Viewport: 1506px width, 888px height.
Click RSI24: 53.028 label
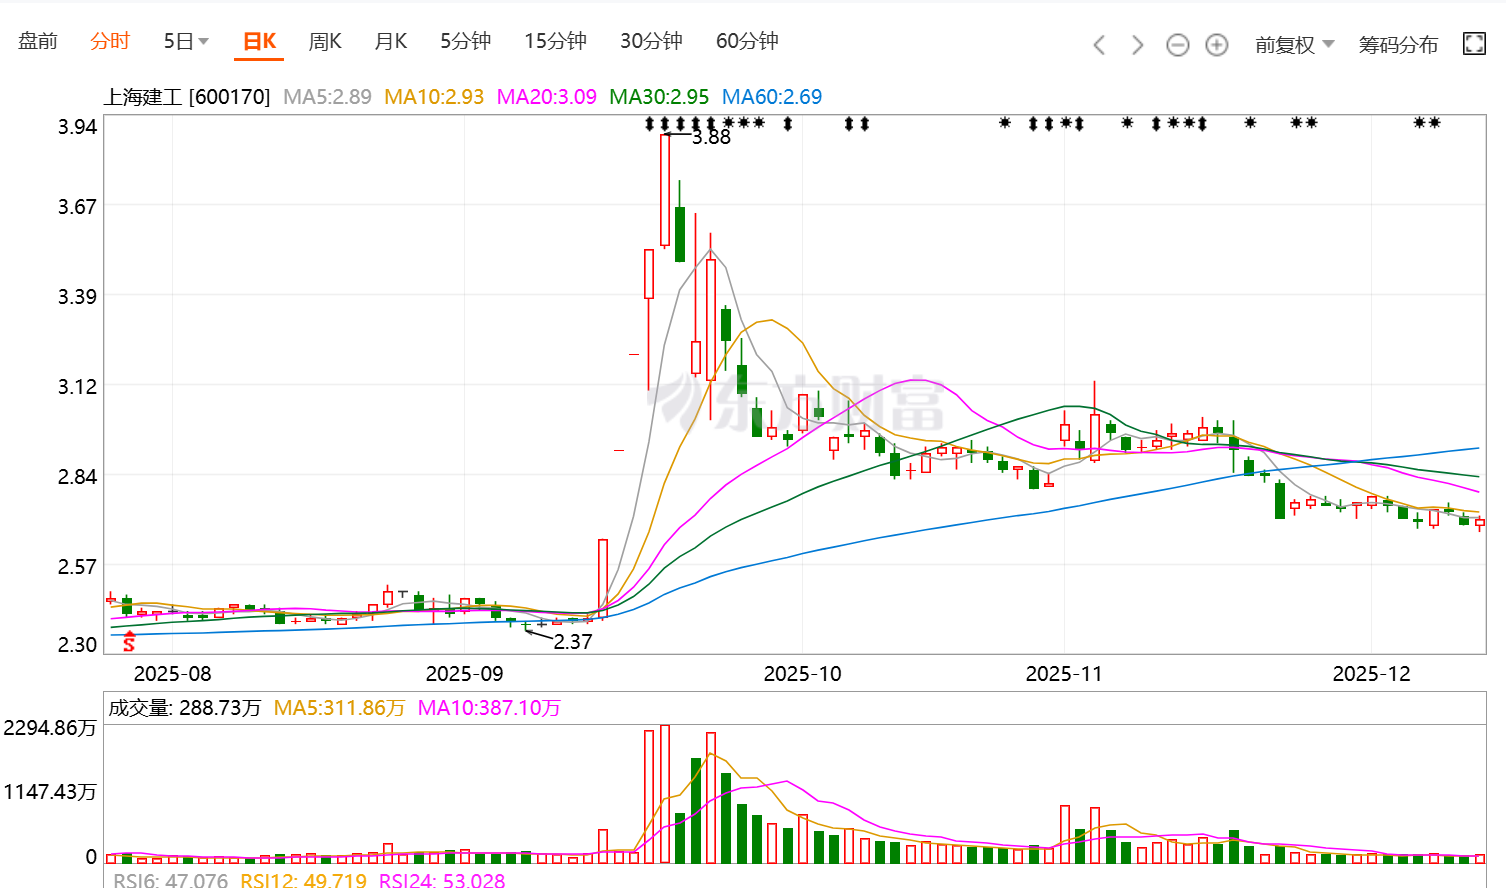point(442,880)
